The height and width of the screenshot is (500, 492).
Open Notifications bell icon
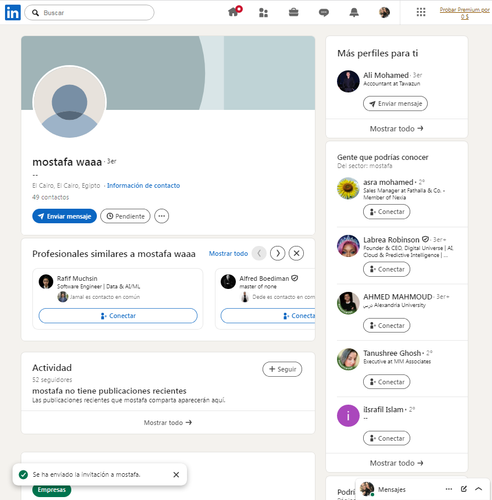pyautogui.click(x=354, y=13)
